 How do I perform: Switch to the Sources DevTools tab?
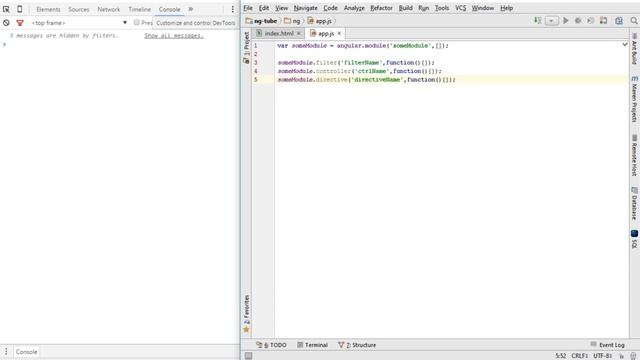tap(79, 9)
